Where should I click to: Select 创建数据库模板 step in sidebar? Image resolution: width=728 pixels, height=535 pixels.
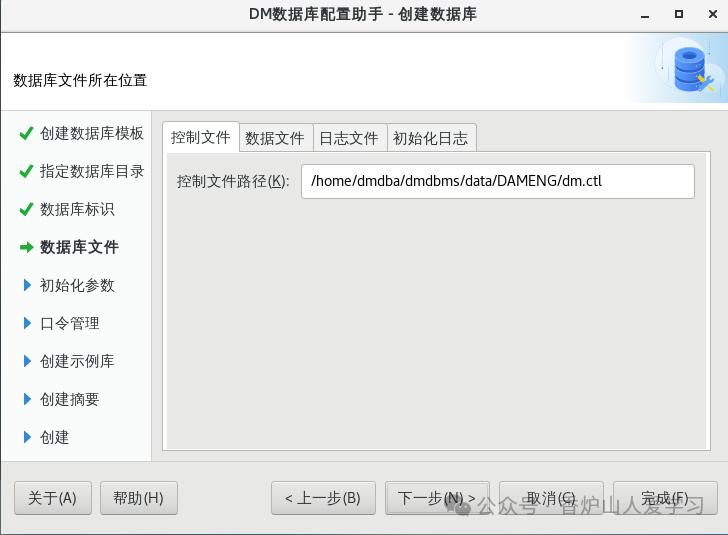(91, 133)
